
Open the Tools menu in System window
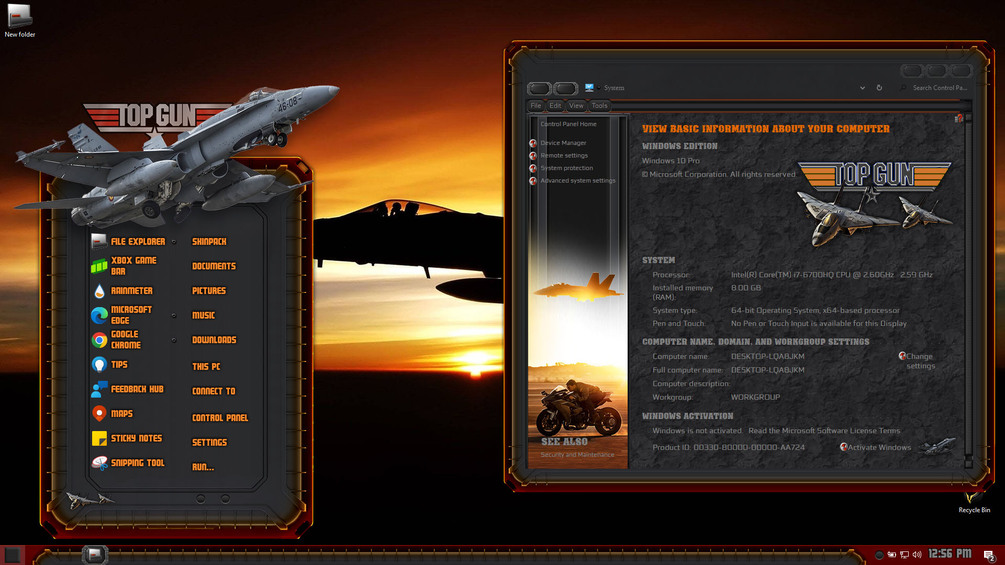tap(599, 106)
